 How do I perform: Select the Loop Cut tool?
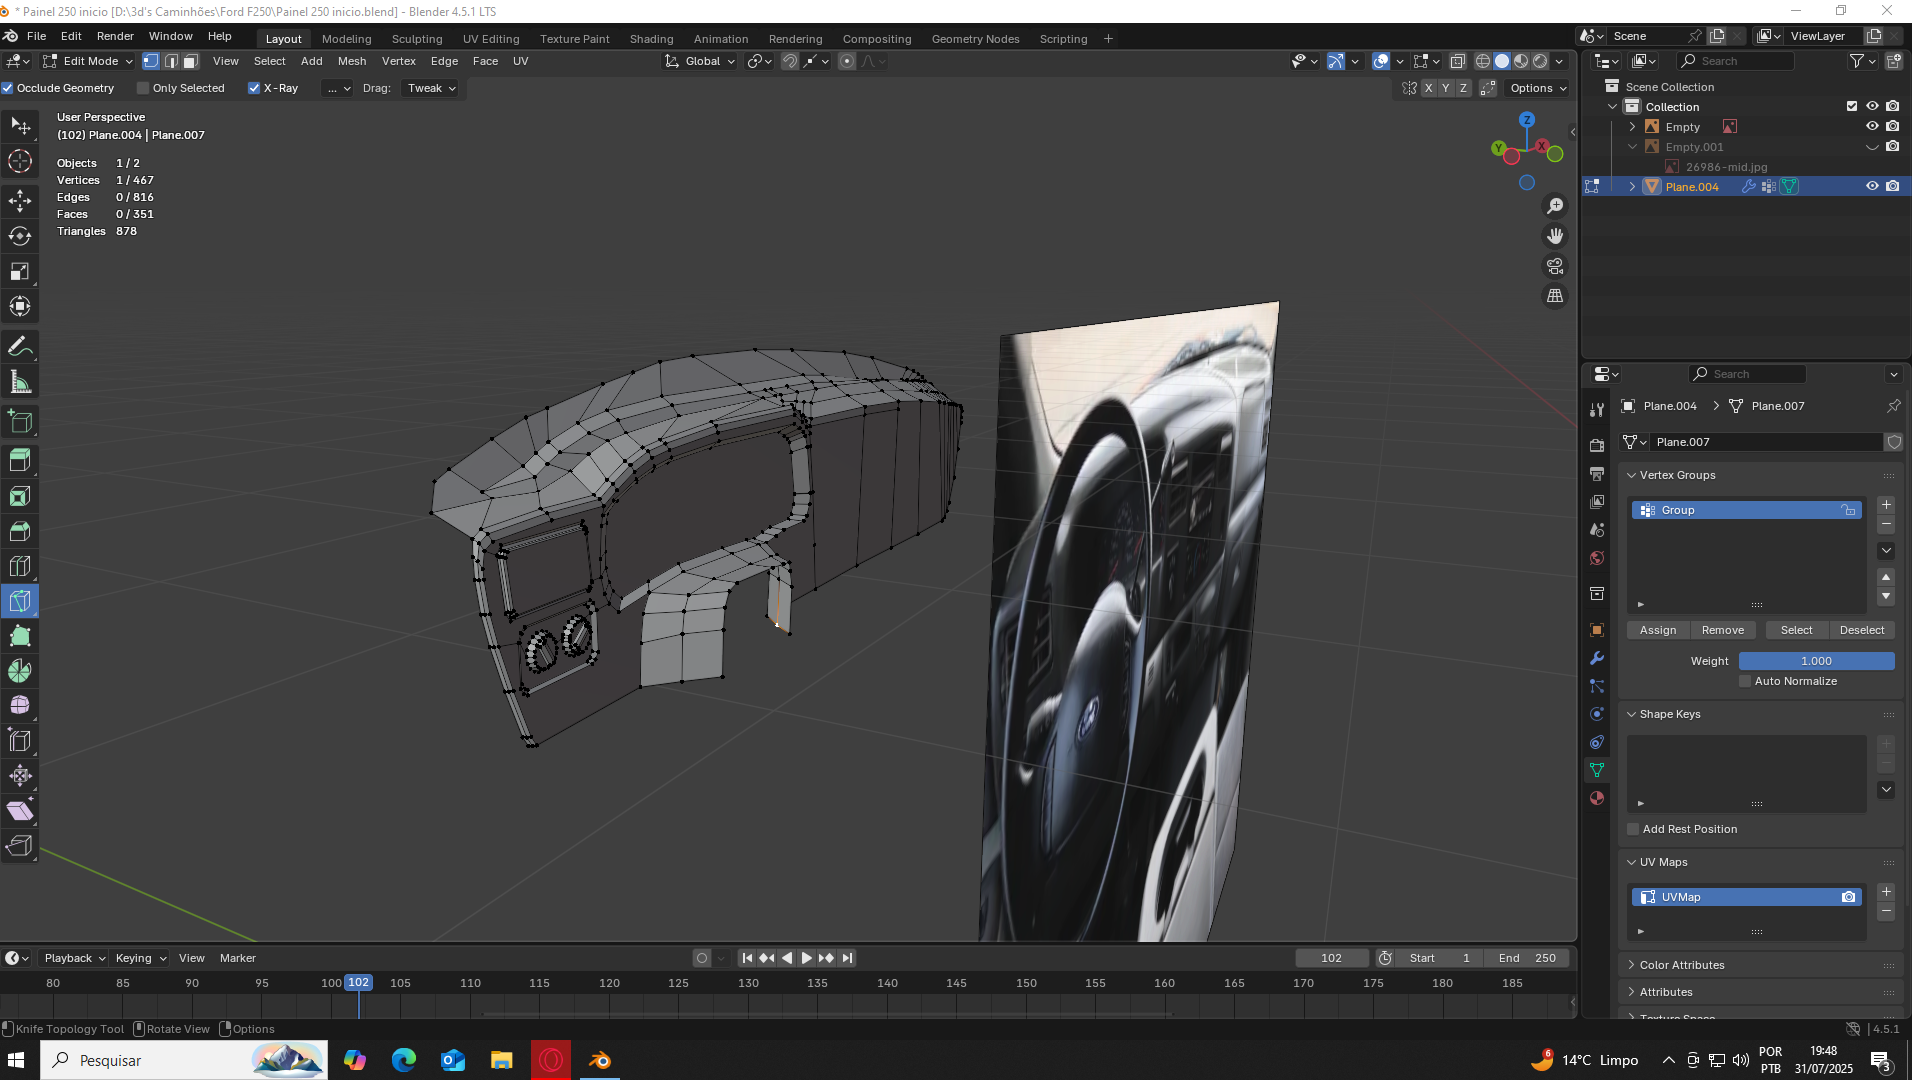click(x=20, y=566)
